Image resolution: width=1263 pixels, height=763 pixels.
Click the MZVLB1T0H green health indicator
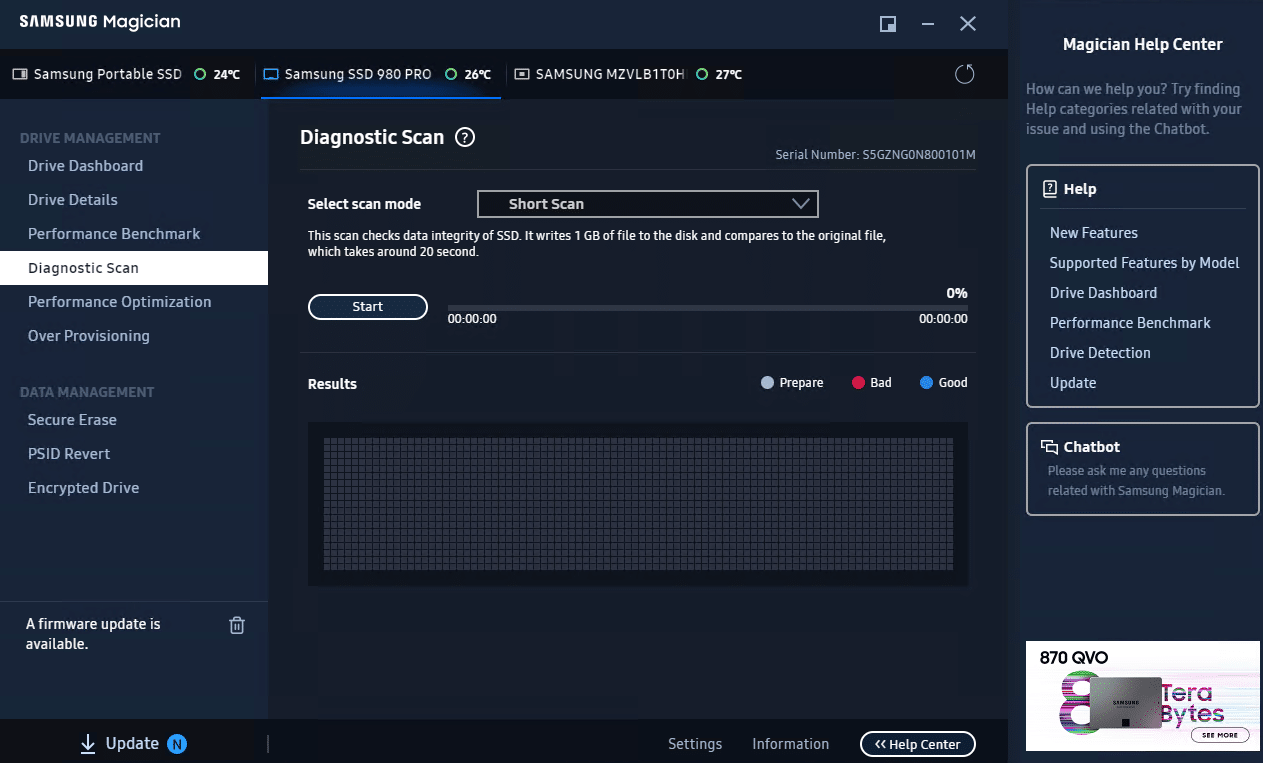click(x=703, y=74)
